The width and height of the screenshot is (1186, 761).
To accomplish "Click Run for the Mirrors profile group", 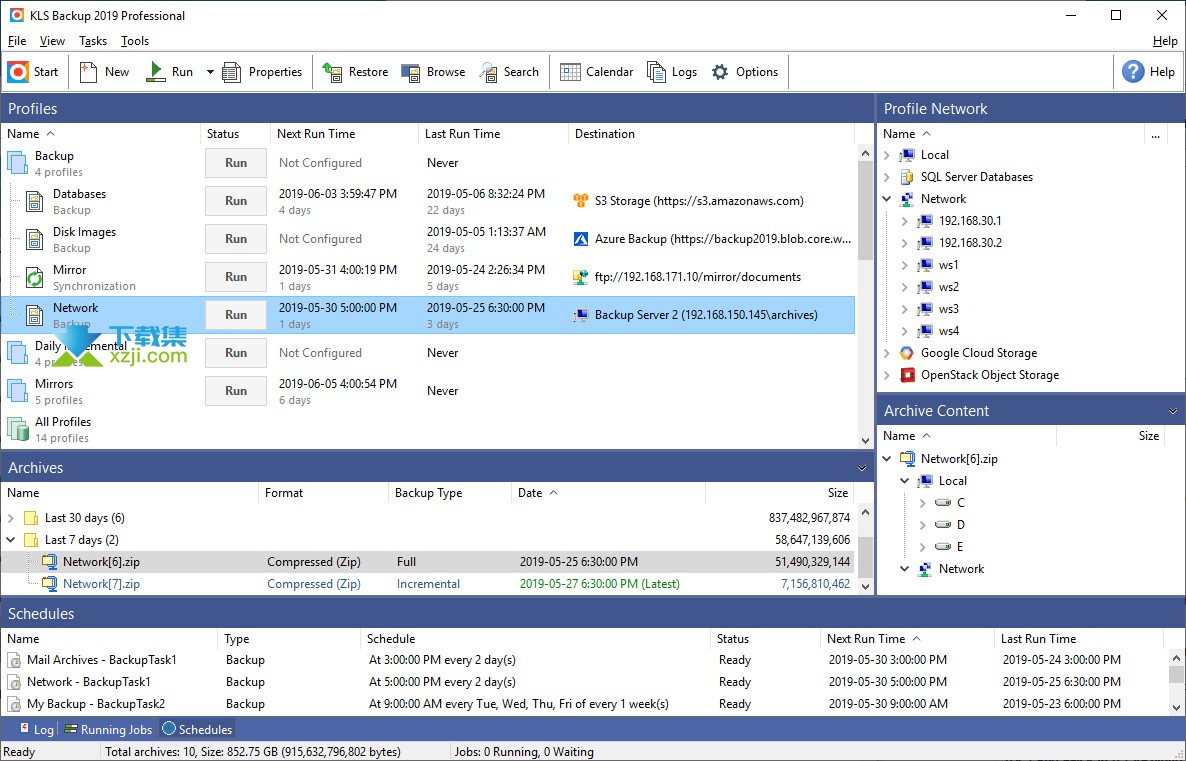I will pos(236,390).
